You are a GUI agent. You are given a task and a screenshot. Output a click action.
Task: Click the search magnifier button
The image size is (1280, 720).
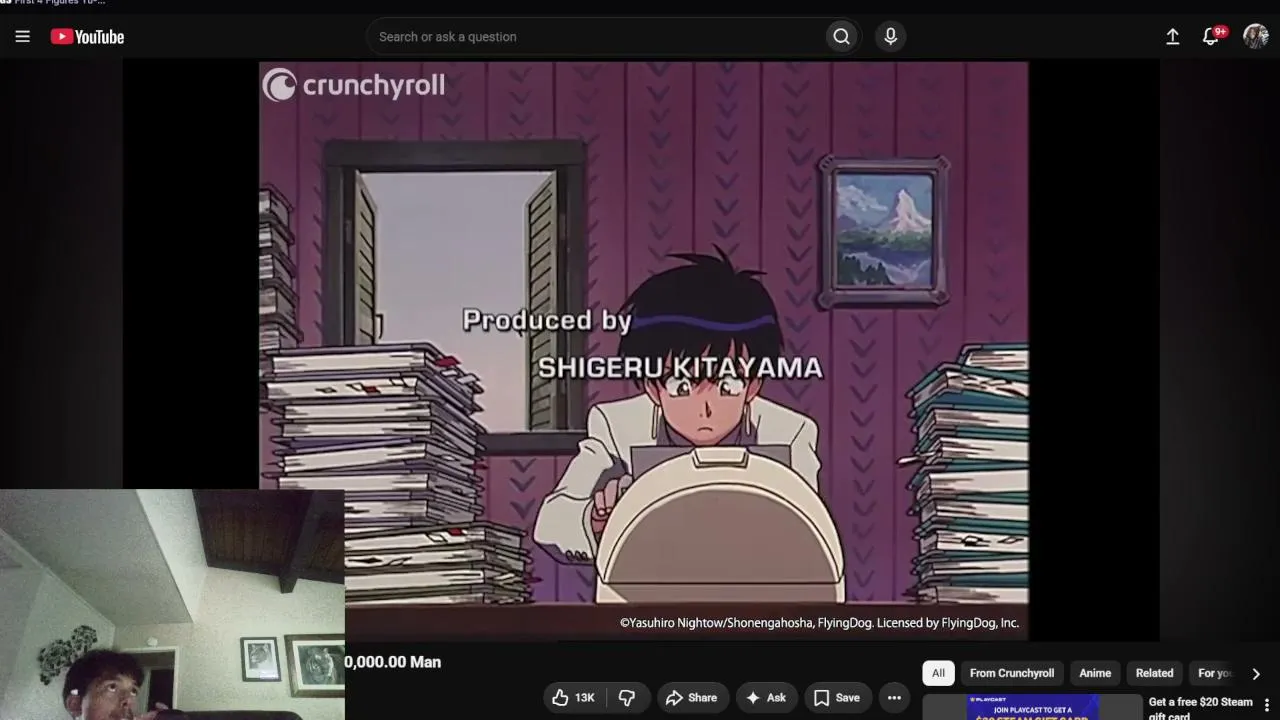coord(842,37)
